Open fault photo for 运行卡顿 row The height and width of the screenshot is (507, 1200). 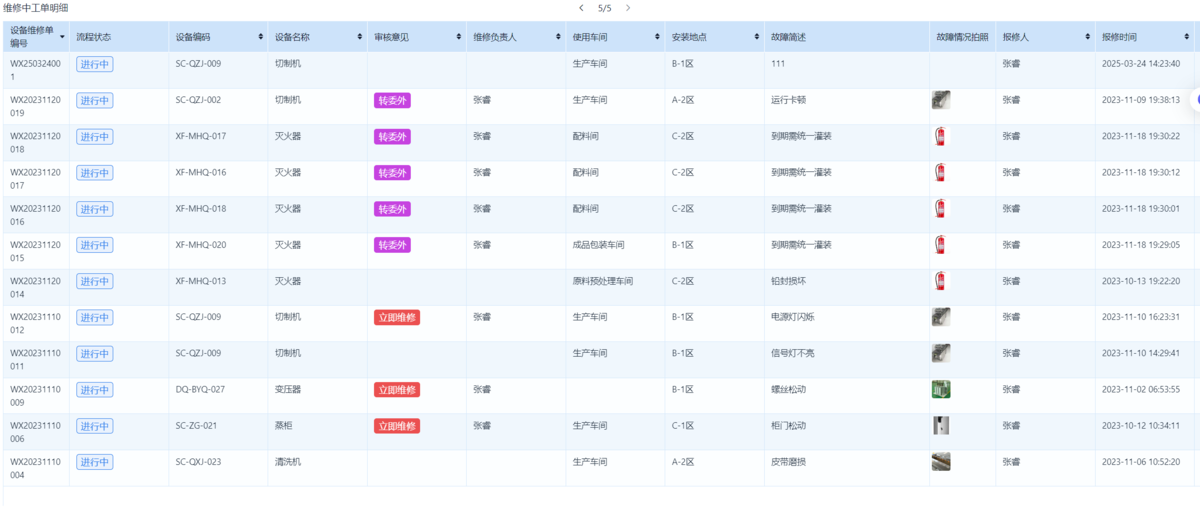(x=941, y=100)
